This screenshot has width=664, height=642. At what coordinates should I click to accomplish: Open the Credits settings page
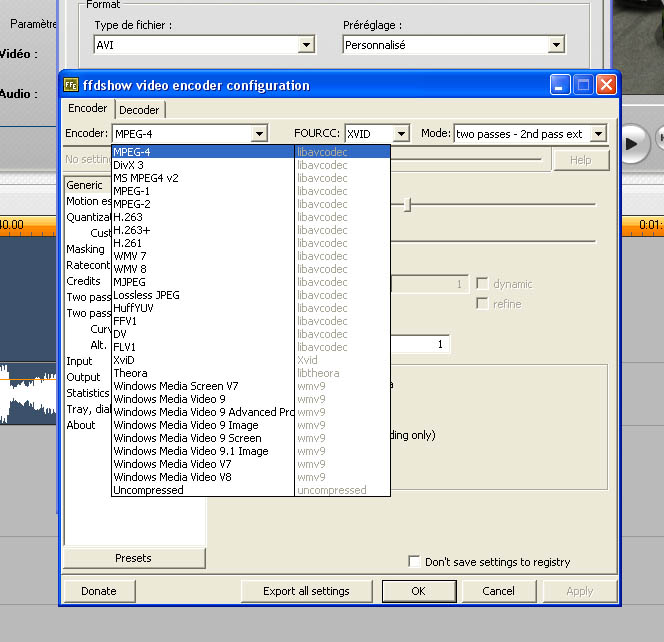coord(83,281)
